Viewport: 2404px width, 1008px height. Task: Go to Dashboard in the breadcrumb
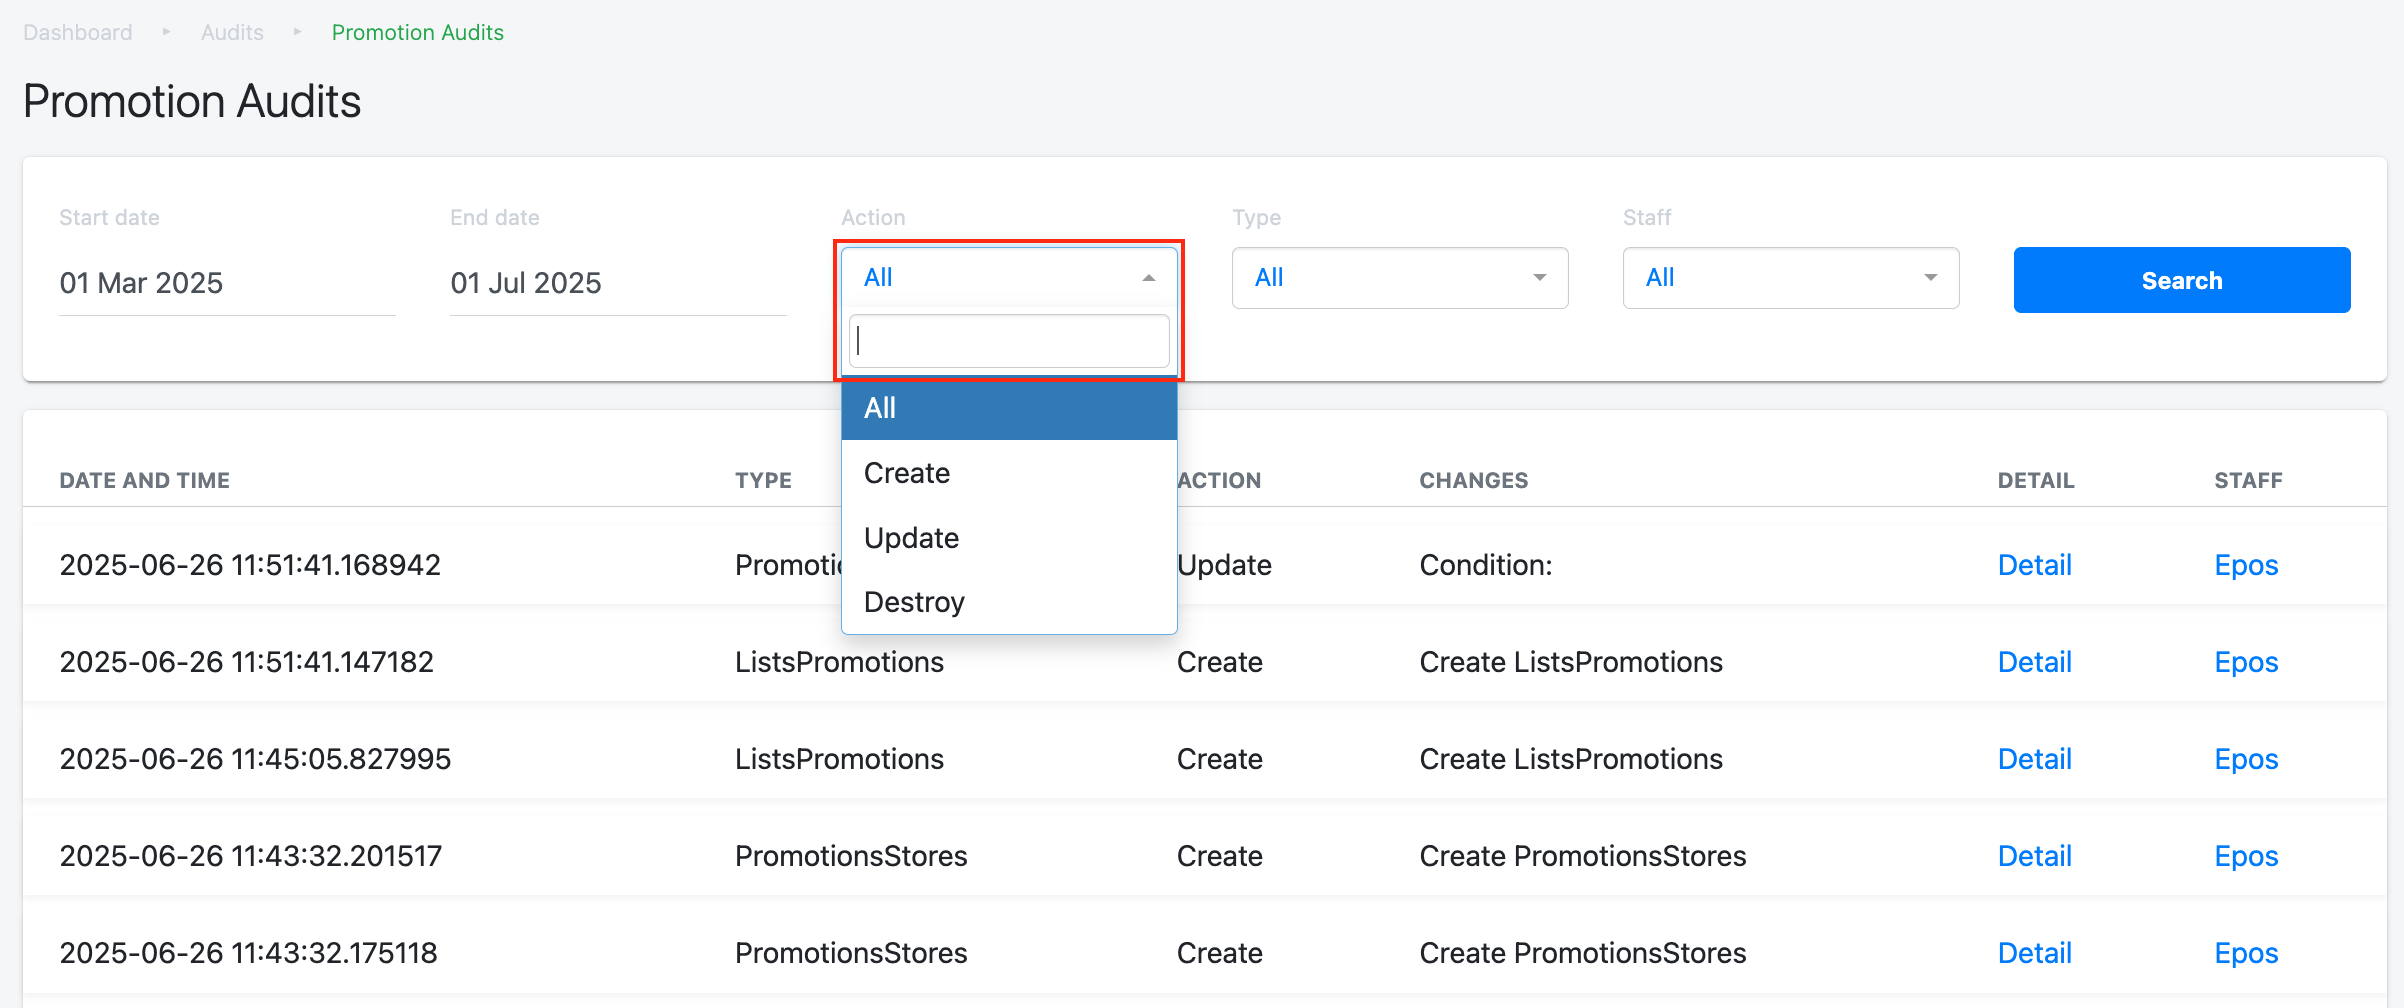[x=78, y=32]
